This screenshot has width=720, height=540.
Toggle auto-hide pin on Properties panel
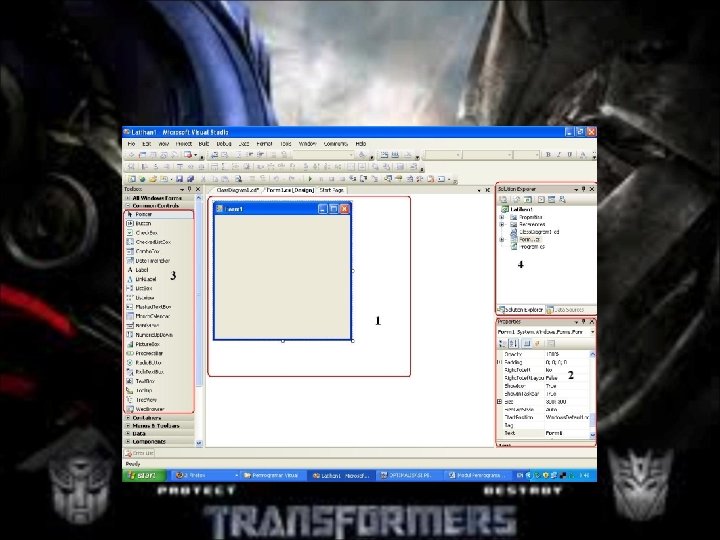pyautogui.click(x=584, y=322)
